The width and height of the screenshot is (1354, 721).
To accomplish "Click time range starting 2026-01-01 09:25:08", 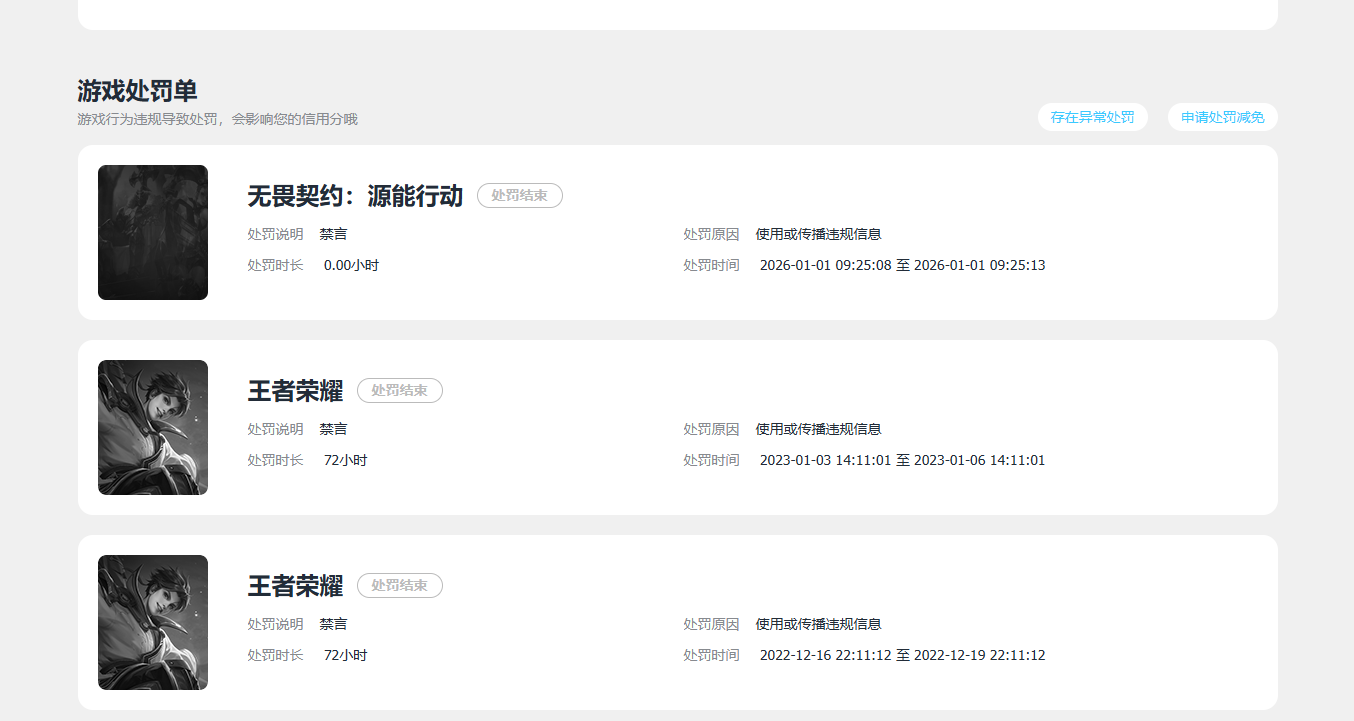I will coord(903,265).
